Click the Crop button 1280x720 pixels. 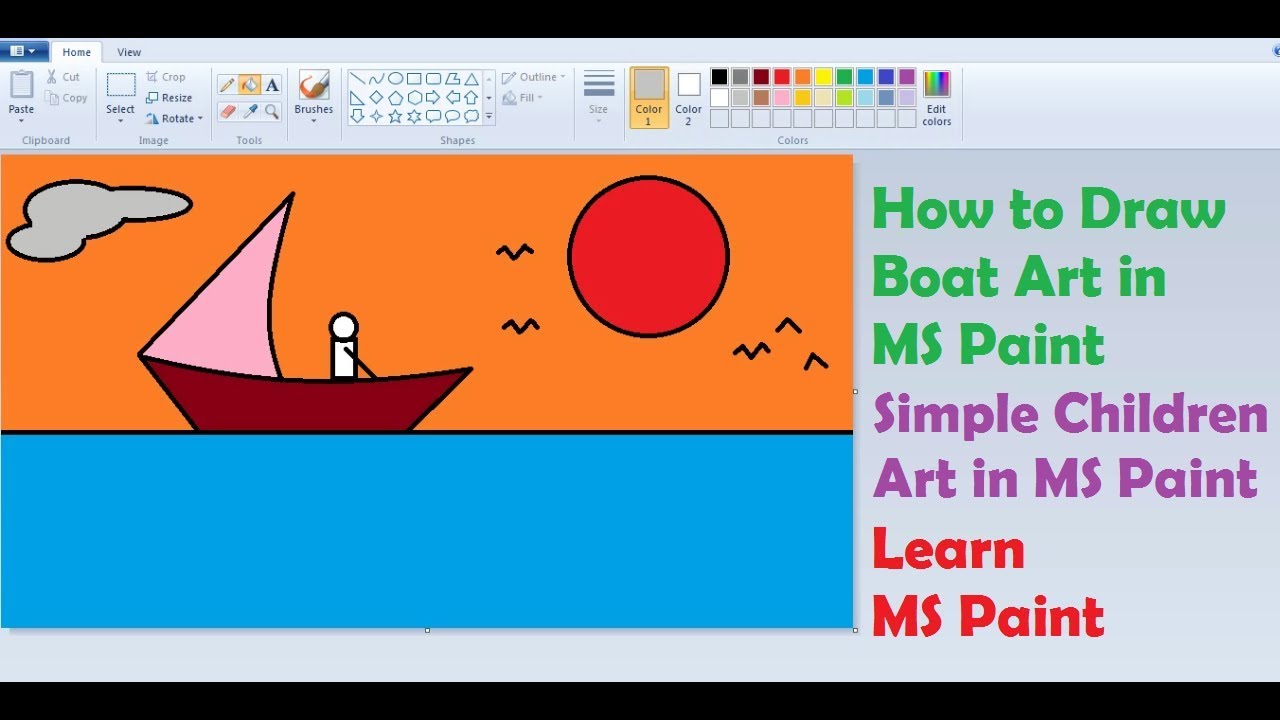pos(166,77)
